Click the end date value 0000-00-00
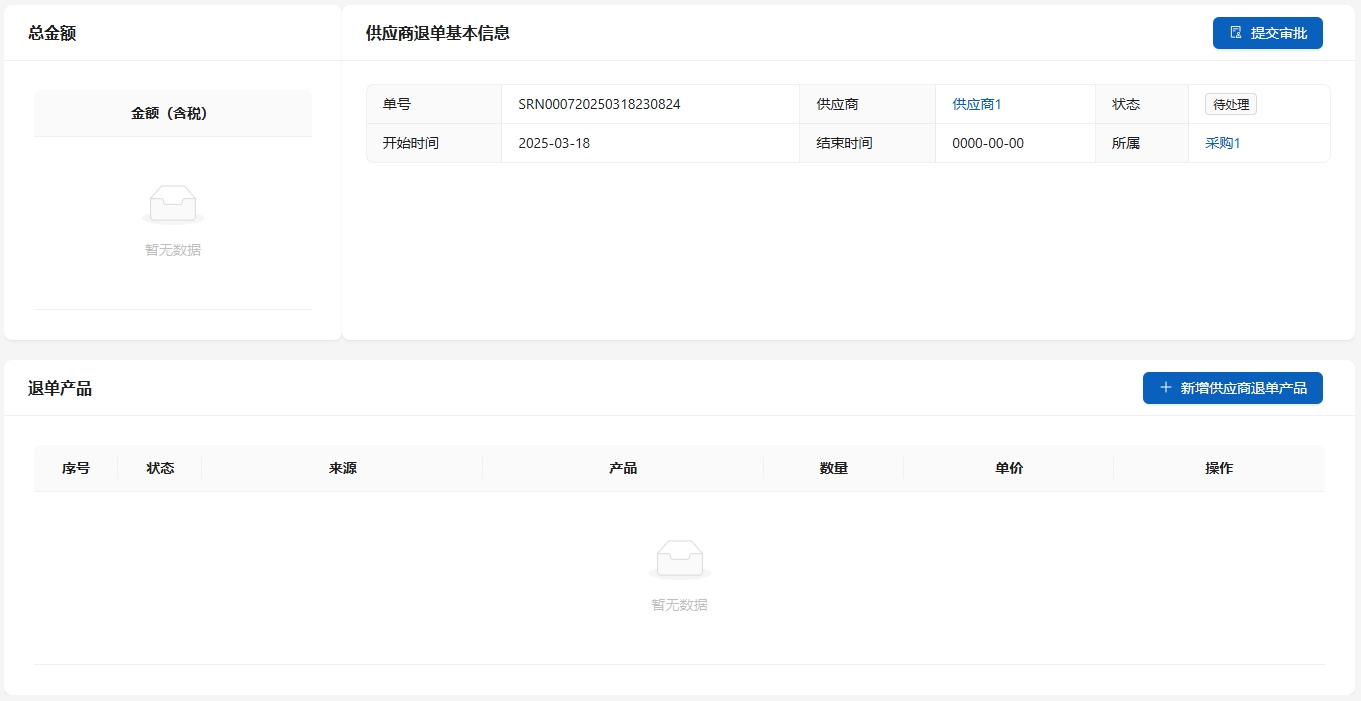The image size is (1361, 701). pyautogui.click(x=987, y=143)
